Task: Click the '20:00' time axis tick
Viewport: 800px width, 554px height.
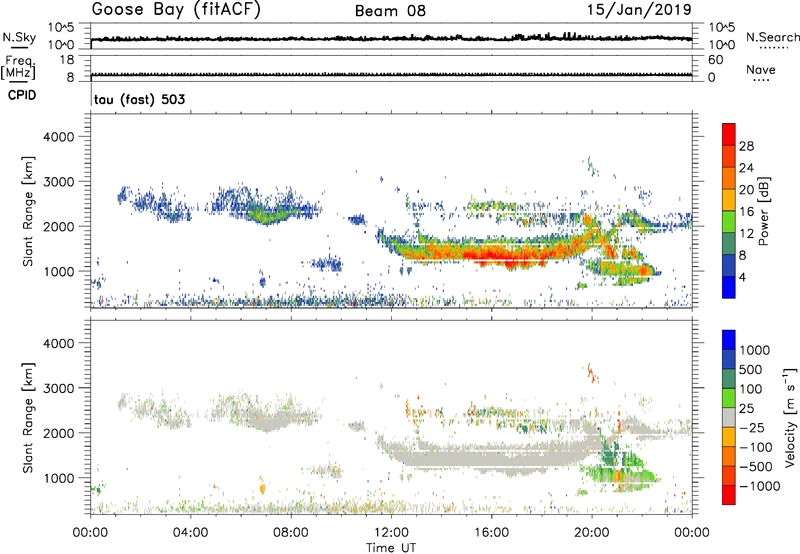Action: [x=592, y=533]
